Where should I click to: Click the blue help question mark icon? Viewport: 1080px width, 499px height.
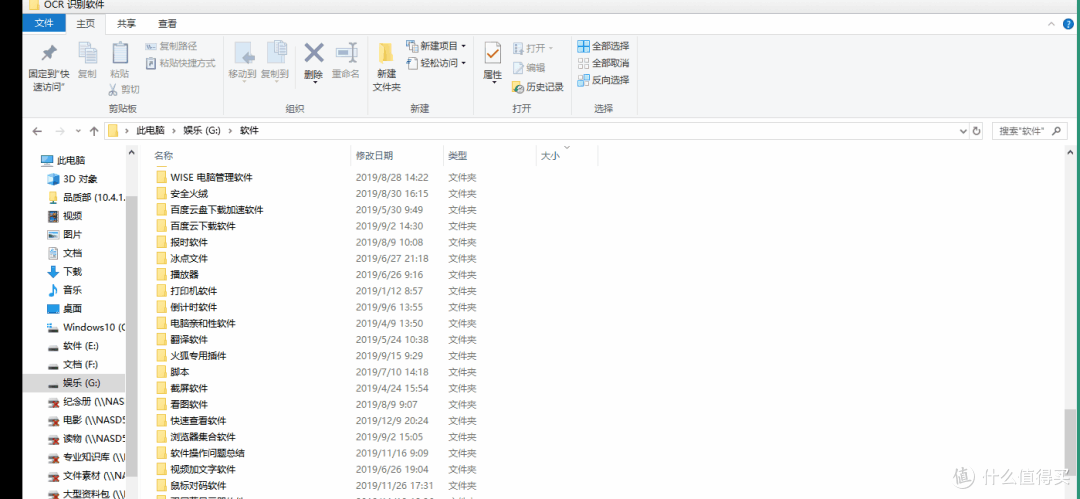[x=1068, y=23]
